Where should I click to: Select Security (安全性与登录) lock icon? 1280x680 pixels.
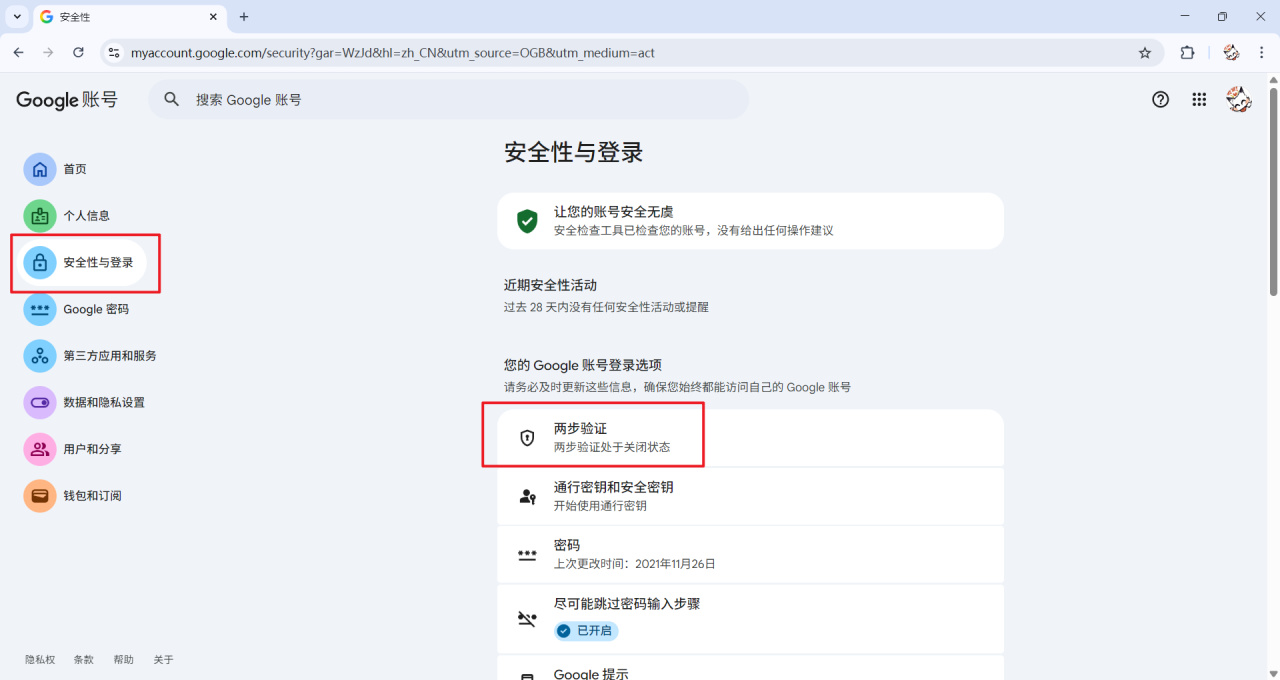pos(40,263)
